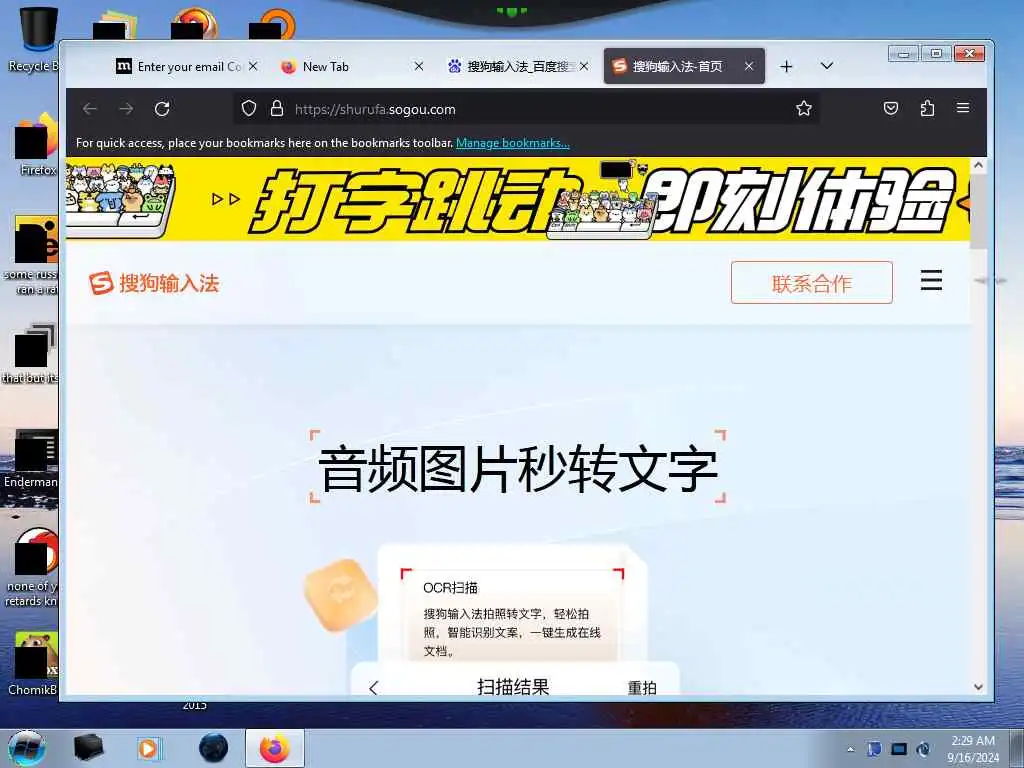View site security padlock info
Screen dimensions: 1024x768
pyautogui.click(x=277, y=108)
